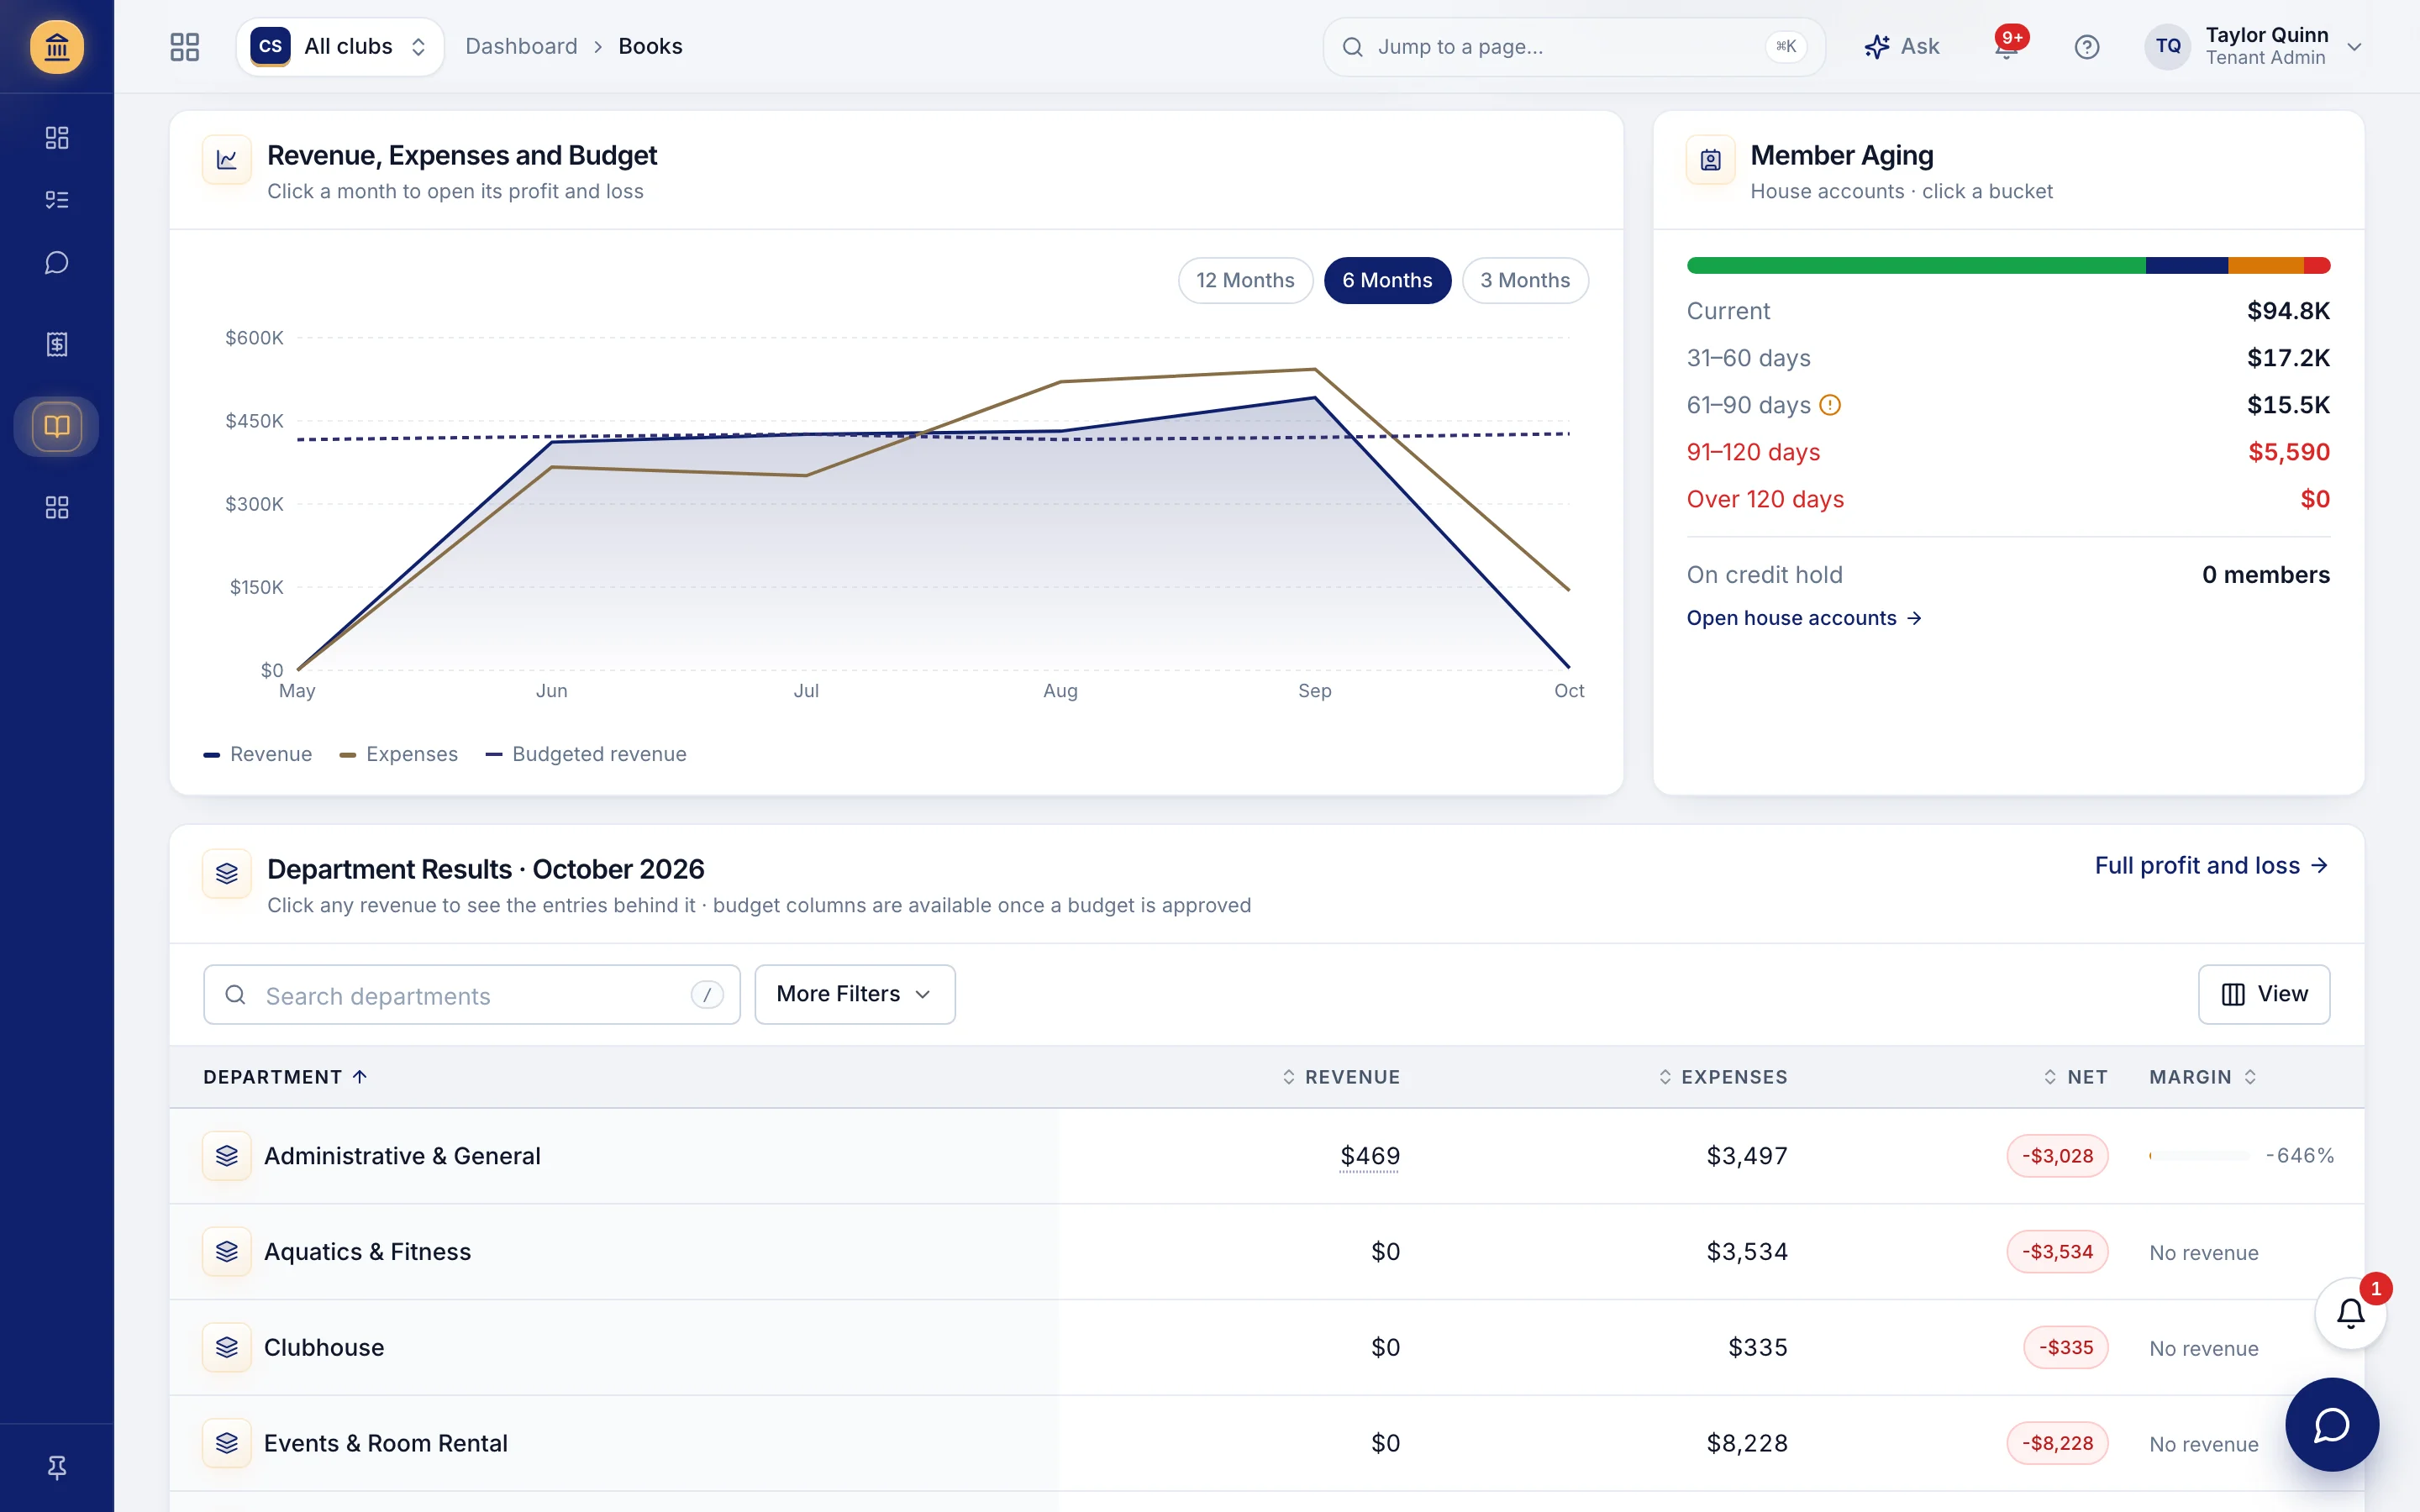Image resolution: width=2420 pixels, height=1512 pixels.
Task: Select the 3 Months range
Action: 1525,281
